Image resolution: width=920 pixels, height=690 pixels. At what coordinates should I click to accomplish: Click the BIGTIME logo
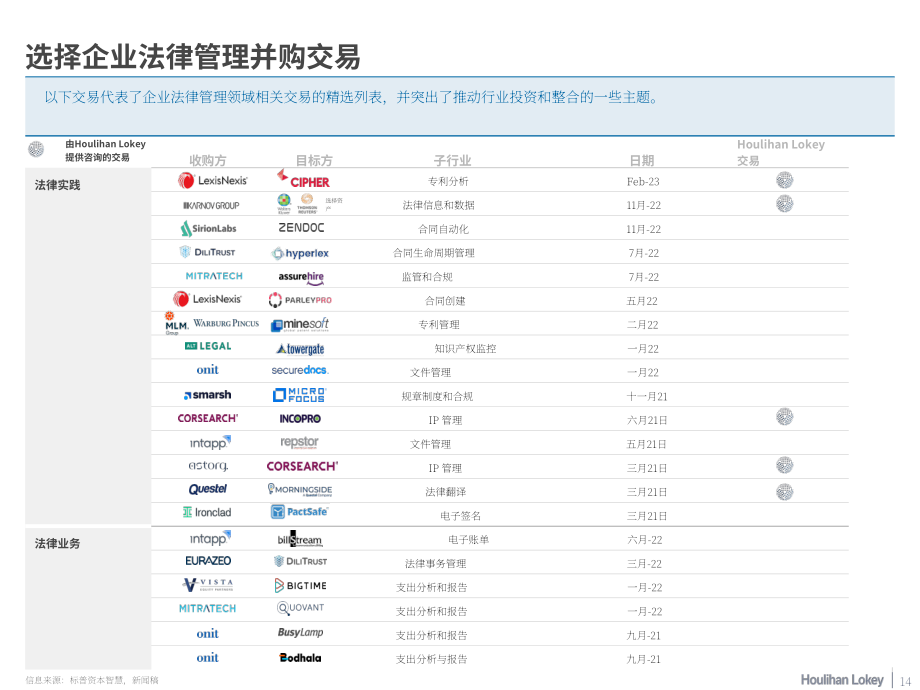[300, 586]
